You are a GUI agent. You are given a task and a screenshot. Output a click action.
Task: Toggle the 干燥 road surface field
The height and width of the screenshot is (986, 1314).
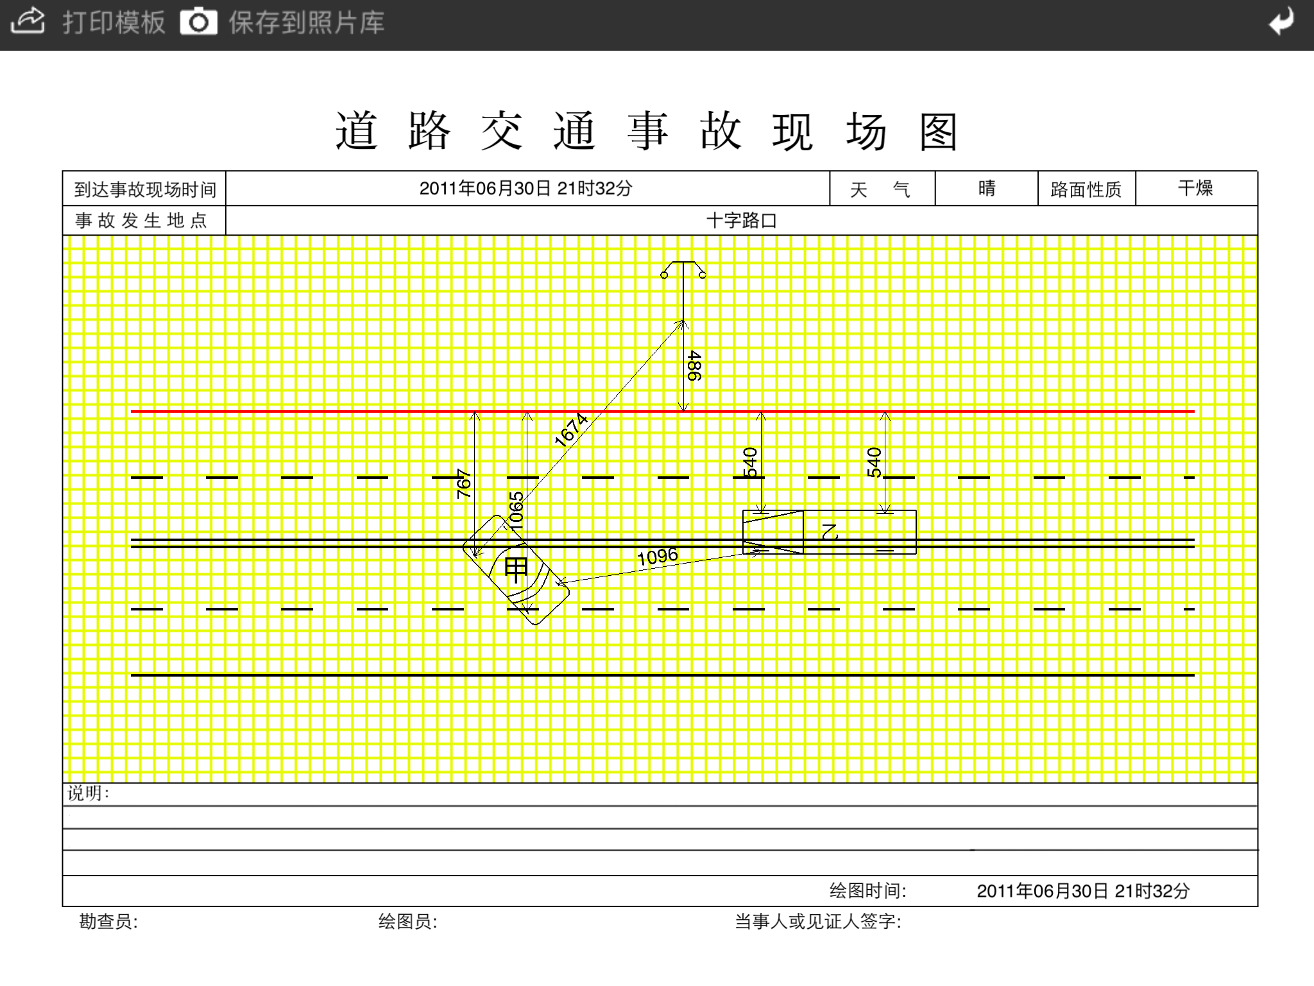[1196, 188]
